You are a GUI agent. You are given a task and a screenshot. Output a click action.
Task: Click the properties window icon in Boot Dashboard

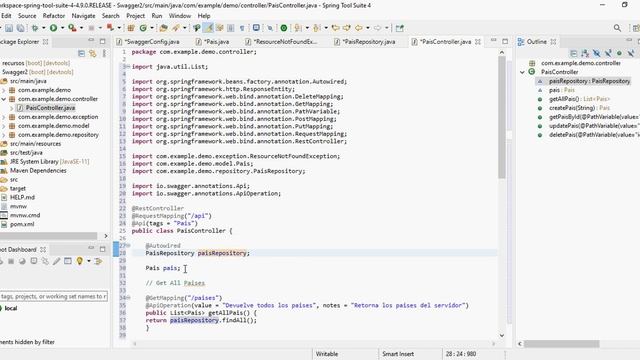click(68, 261)
